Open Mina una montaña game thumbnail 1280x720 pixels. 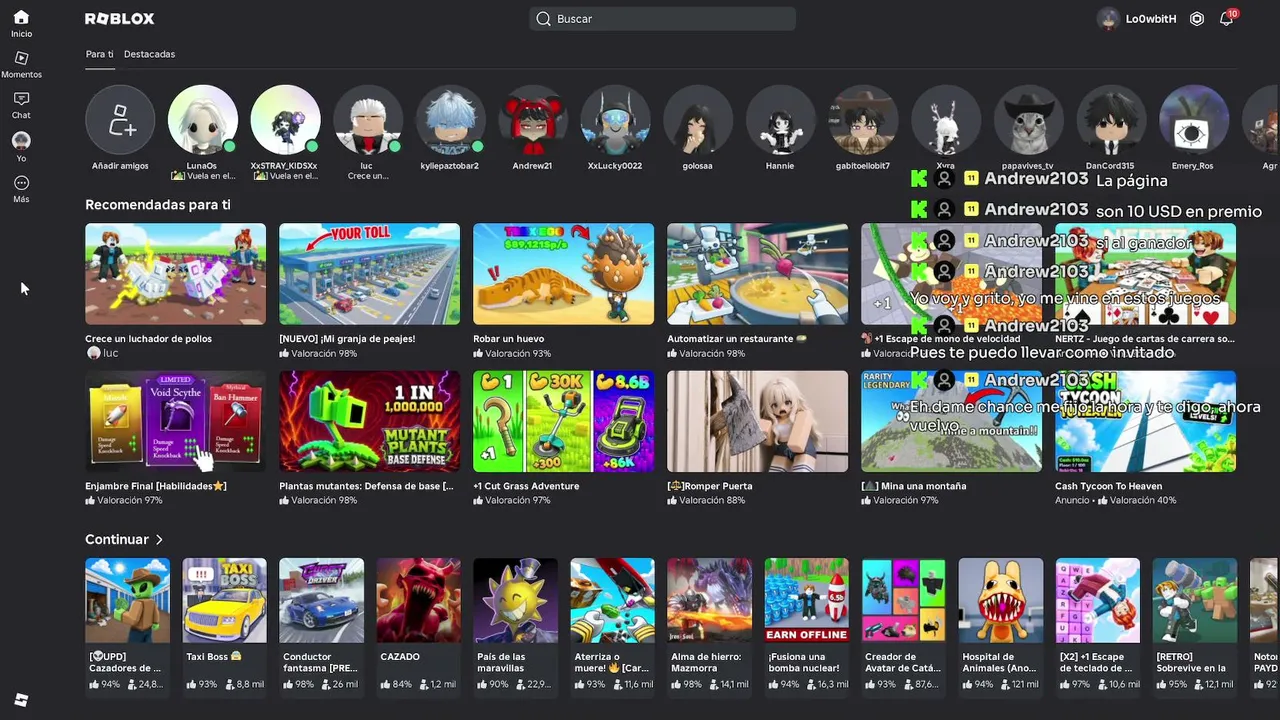click(951, 421)
